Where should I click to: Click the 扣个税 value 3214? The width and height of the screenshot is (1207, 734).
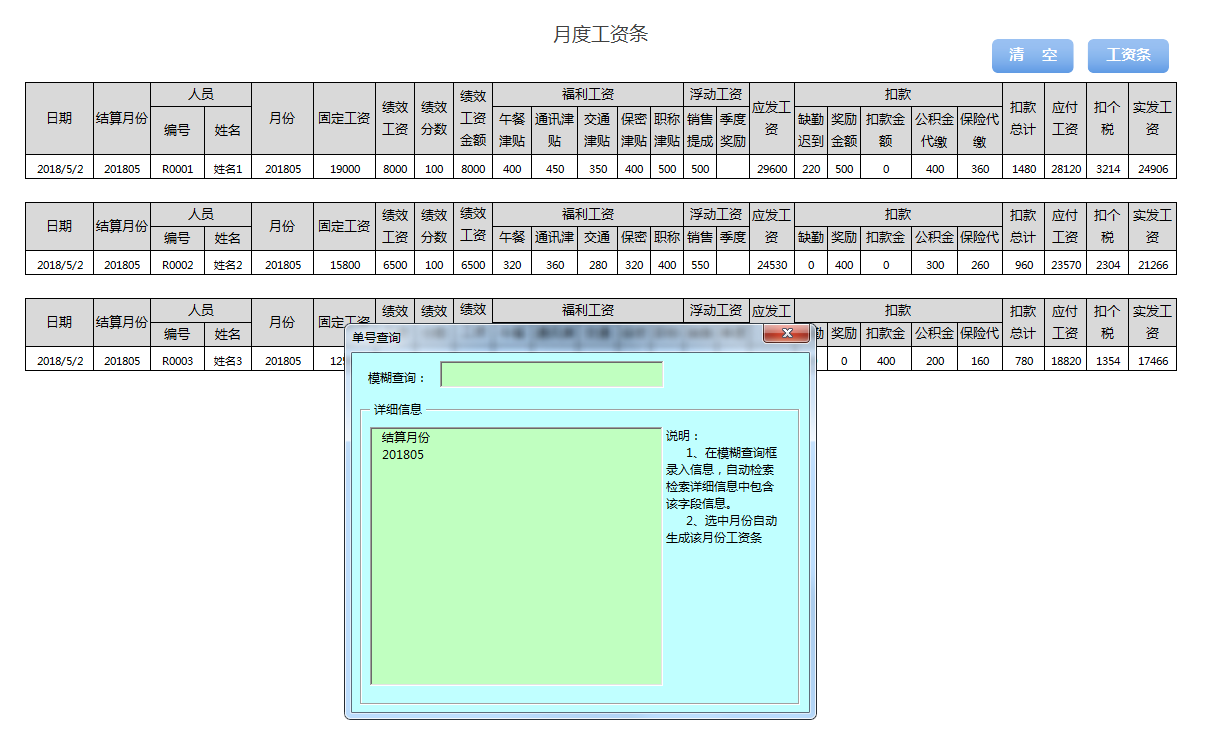(1106, 168)
